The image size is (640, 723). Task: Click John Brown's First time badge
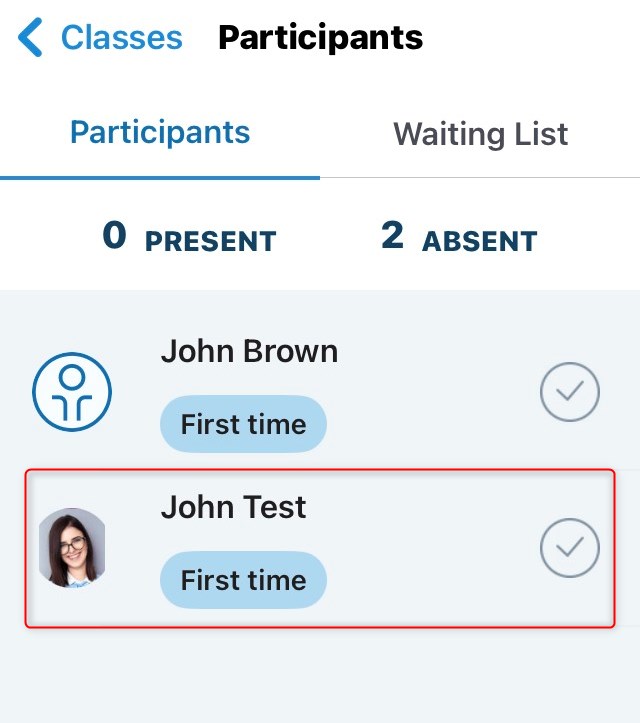(243, 424)
